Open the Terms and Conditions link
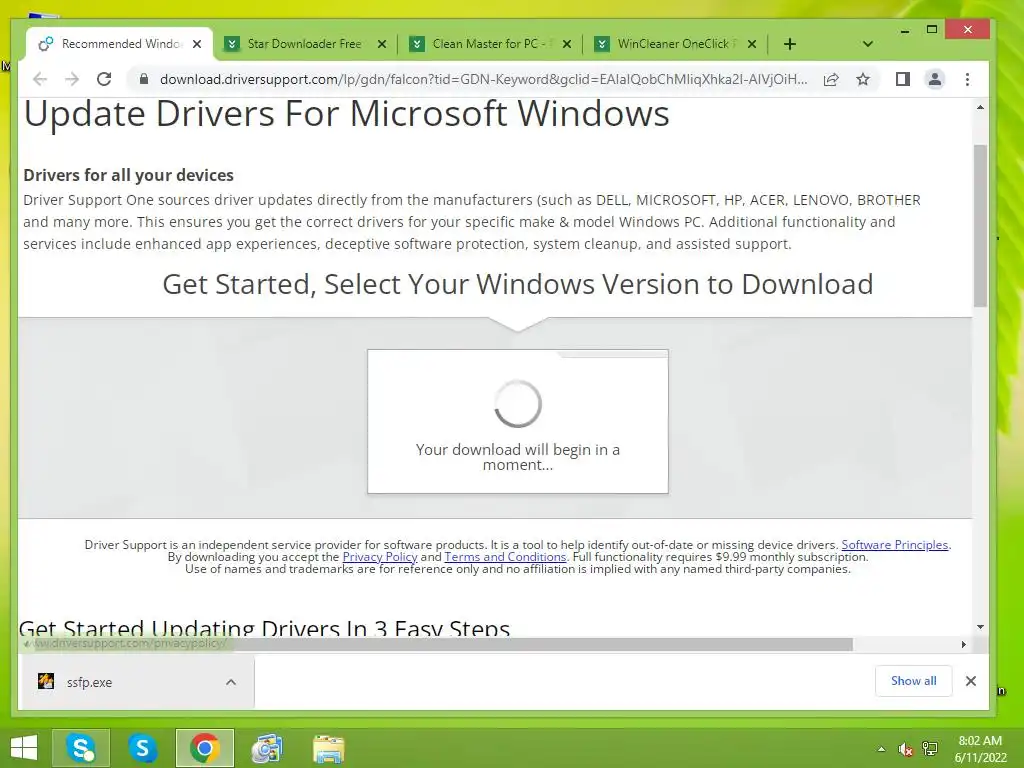 tap(505, 557)
